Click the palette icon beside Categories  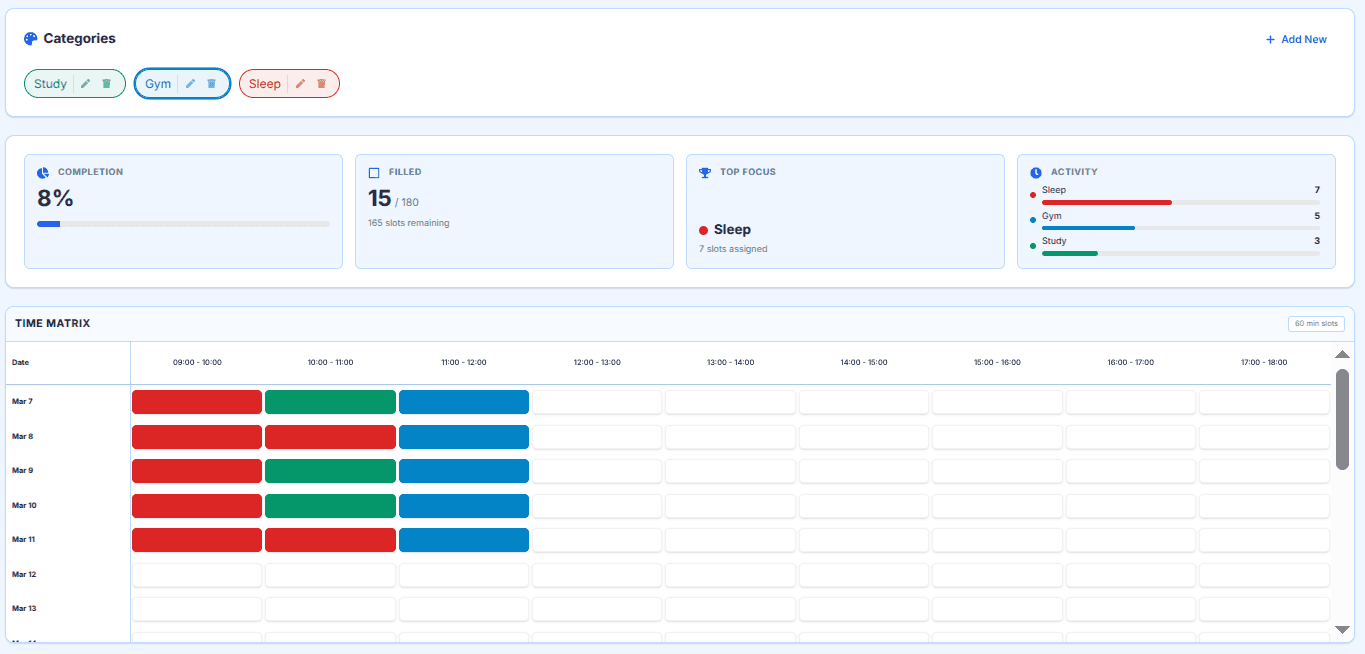(x=30, y=39)
